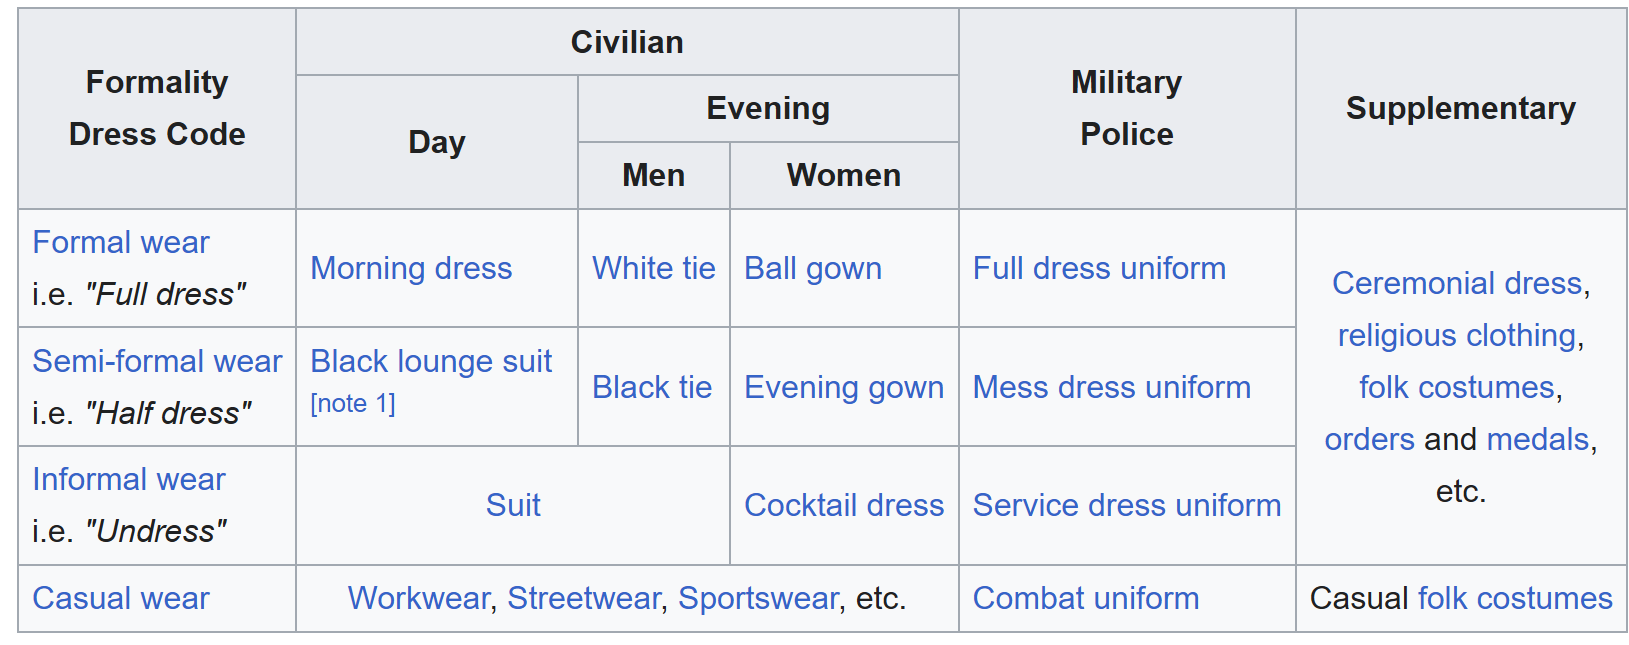Screen dimensions: 1629x645
Task: Open the Ceremonial dress link
Action: pyautogui.click(x=1457, y=283)
